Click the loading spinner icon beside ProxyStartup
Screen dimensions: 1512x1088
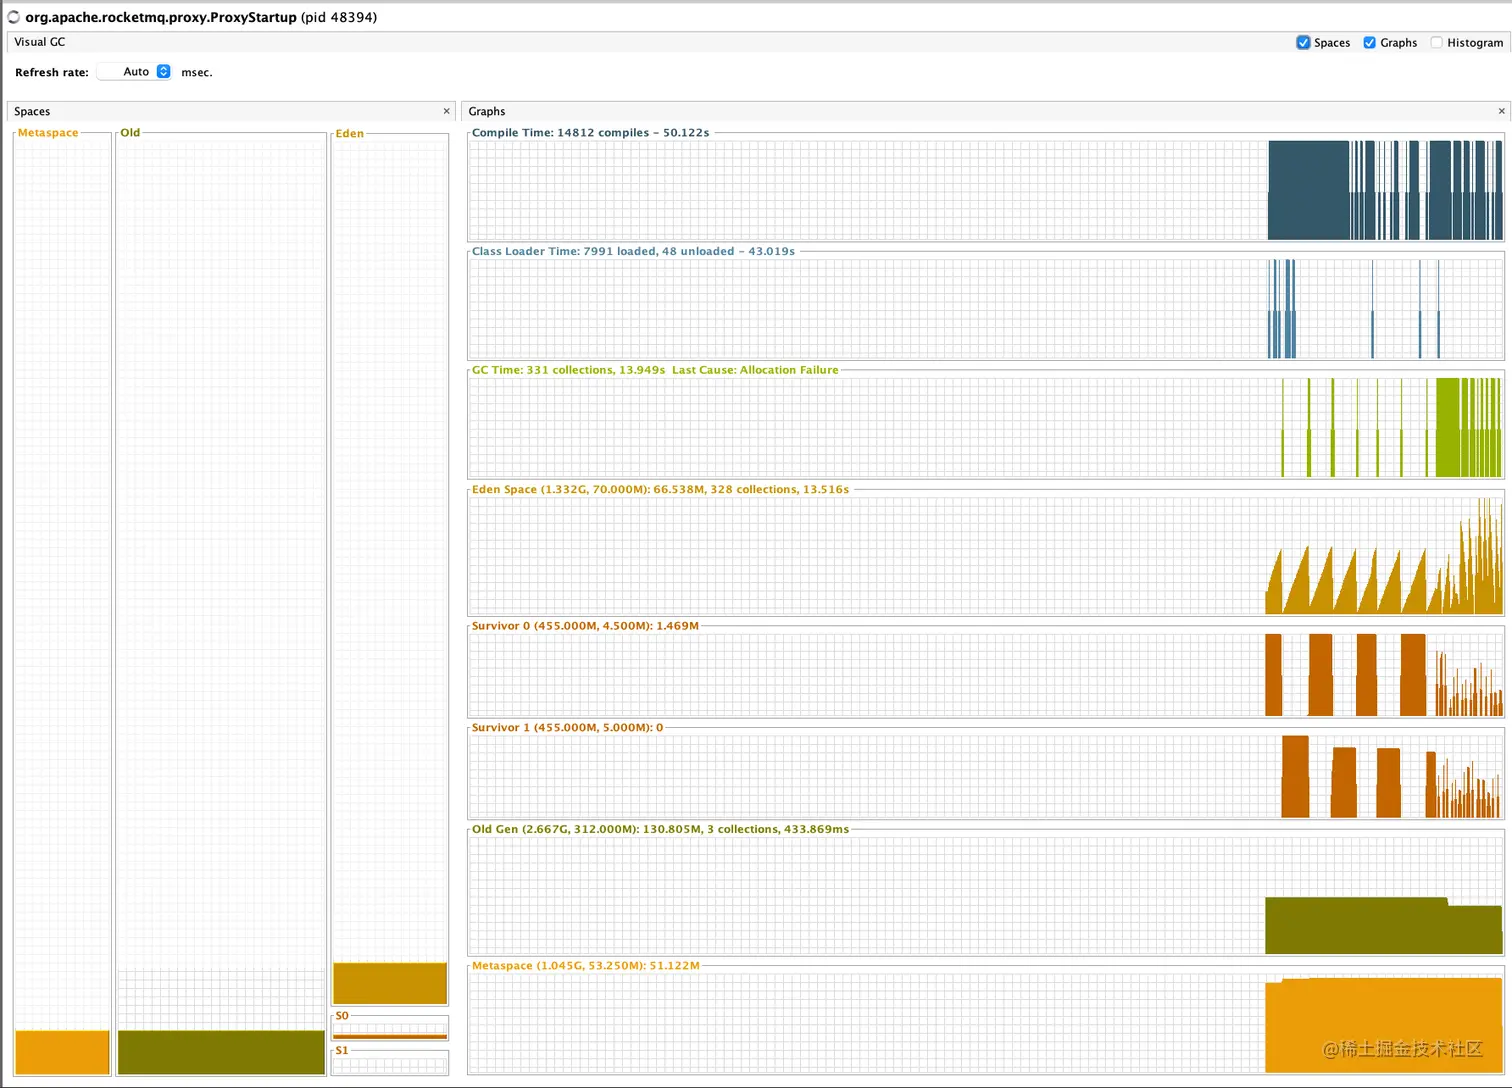tap(14, 17)
